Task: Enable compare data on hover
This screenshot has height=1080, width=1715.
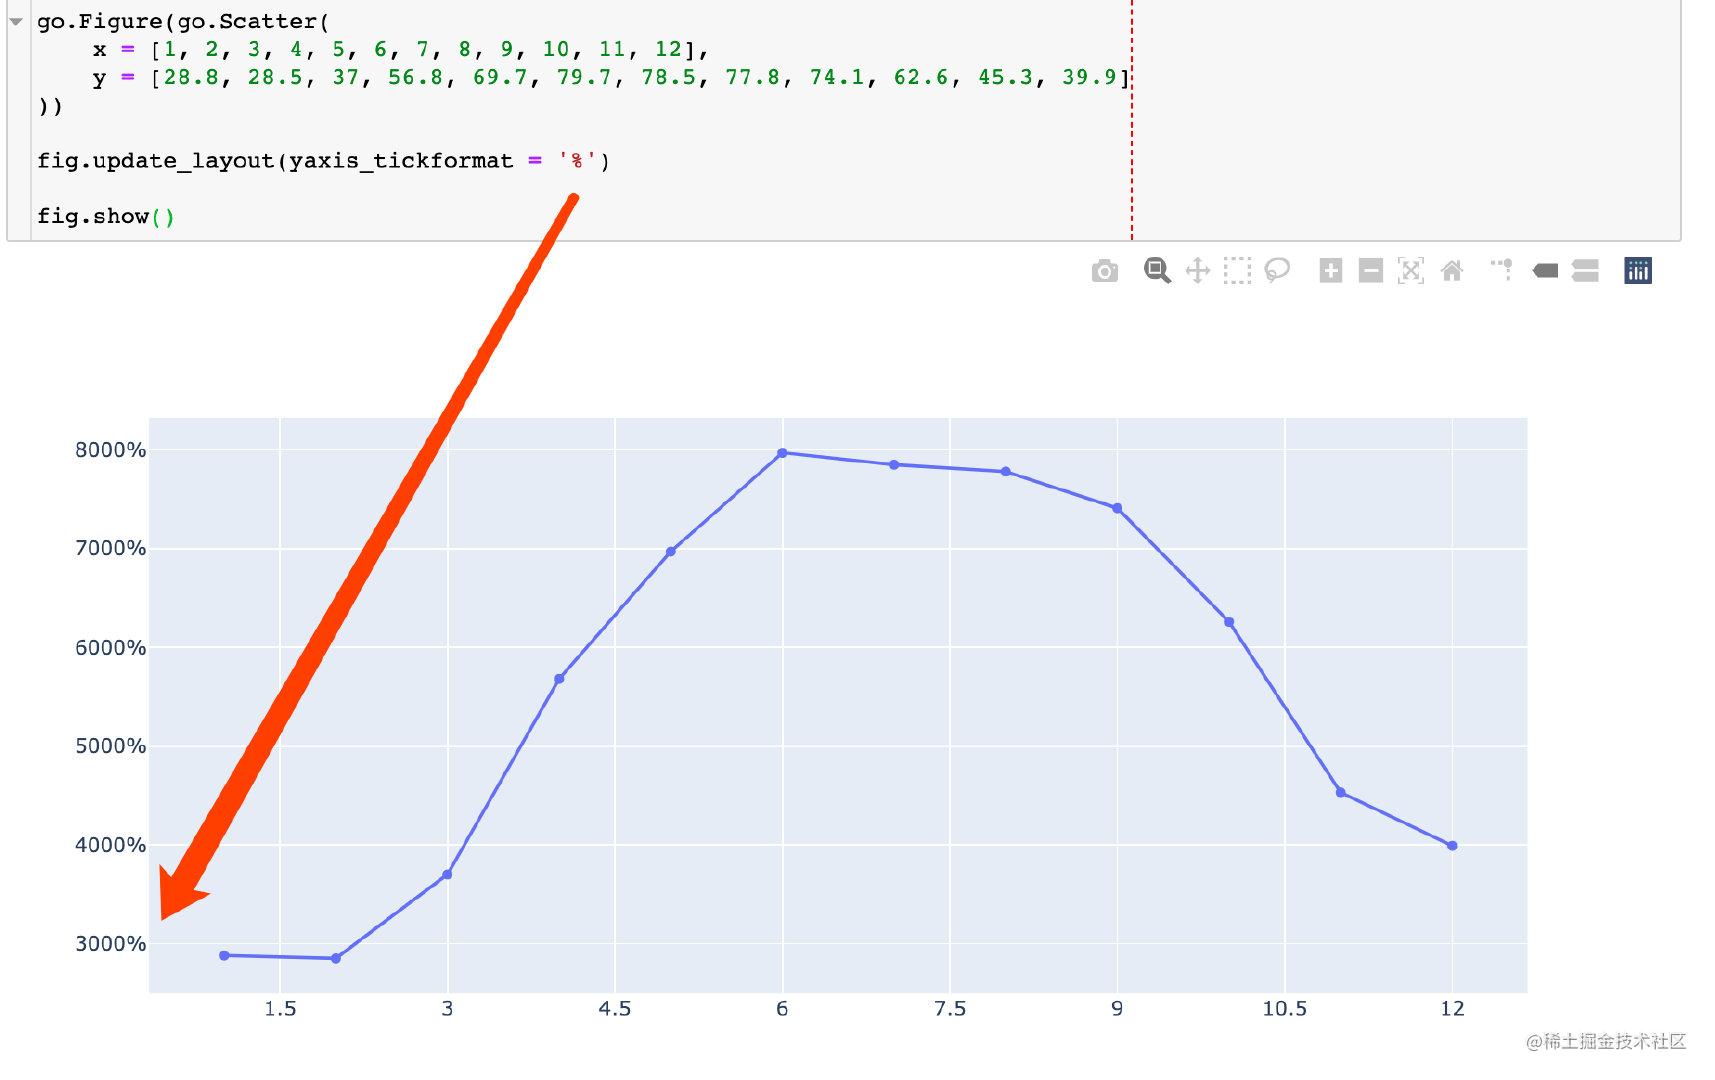Action: [1586, 270]
